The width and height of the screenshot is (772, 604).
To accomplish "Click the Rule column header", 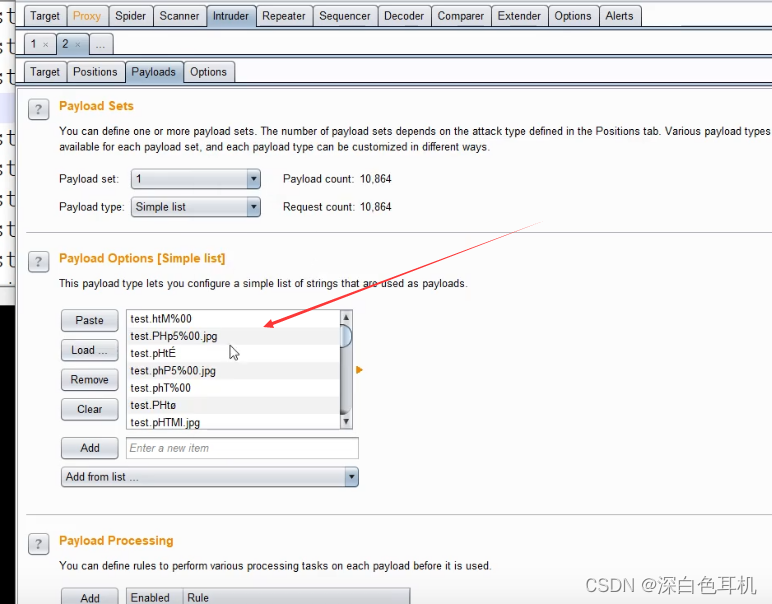I will click(296, 597).
